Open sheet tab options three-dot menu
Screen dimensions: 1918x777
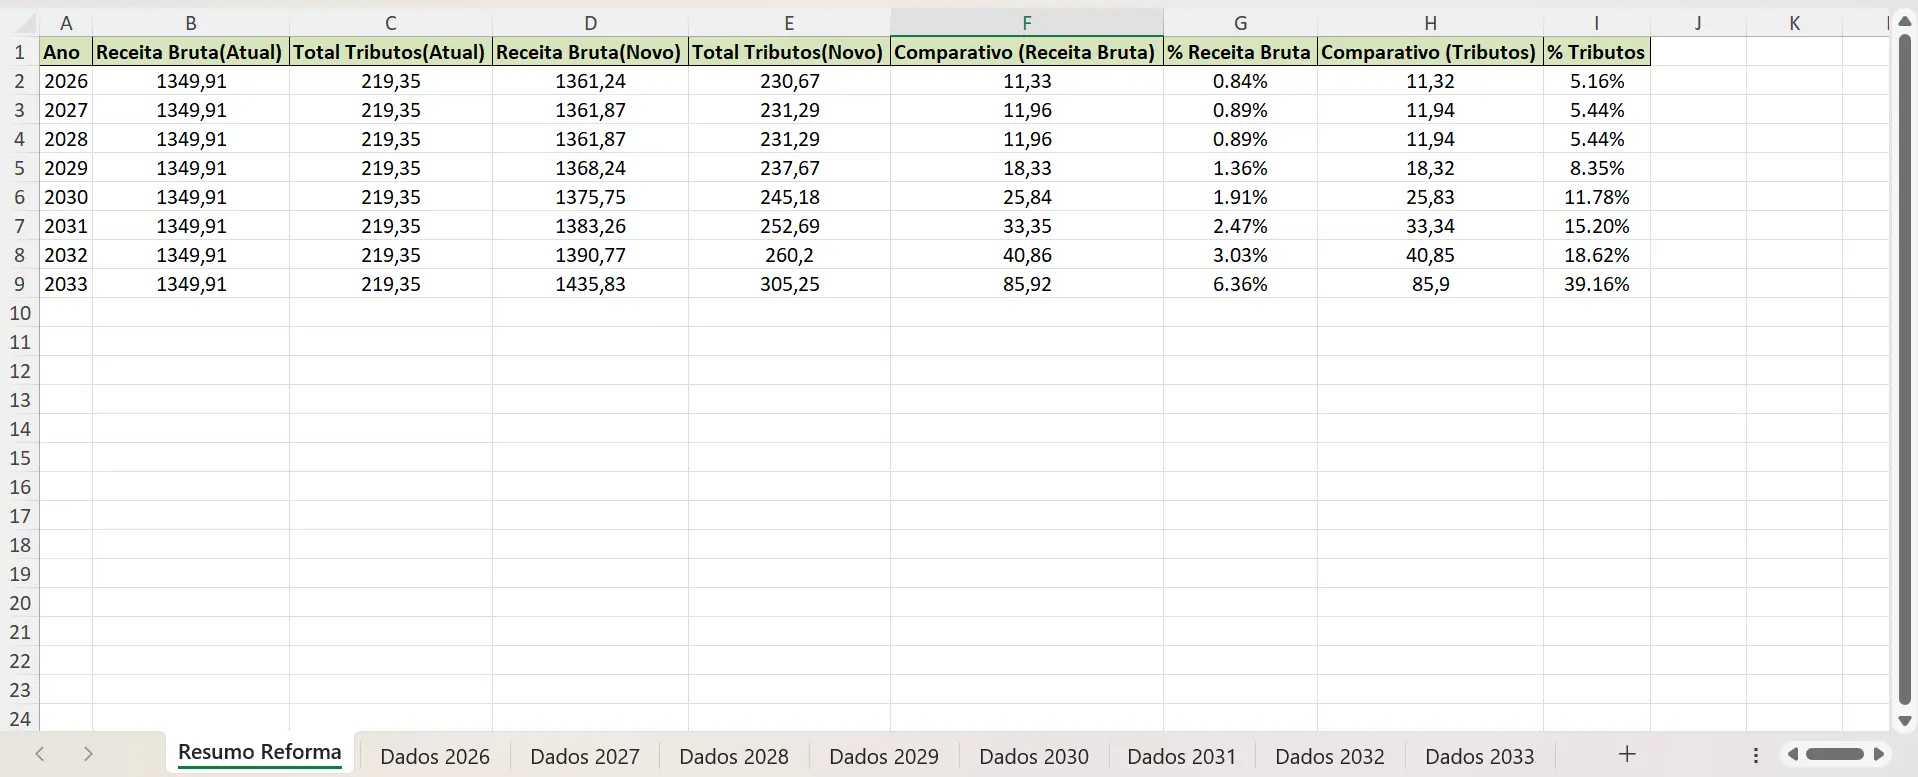pyautogui.click(x=1755, y=755)
